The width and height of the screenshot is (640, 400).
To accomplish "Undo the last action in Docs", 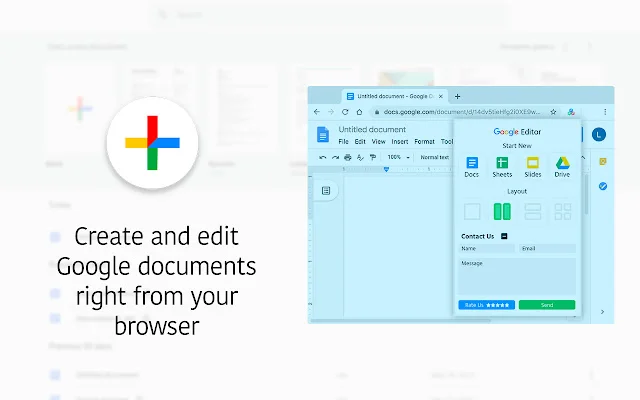I will 322,157.
